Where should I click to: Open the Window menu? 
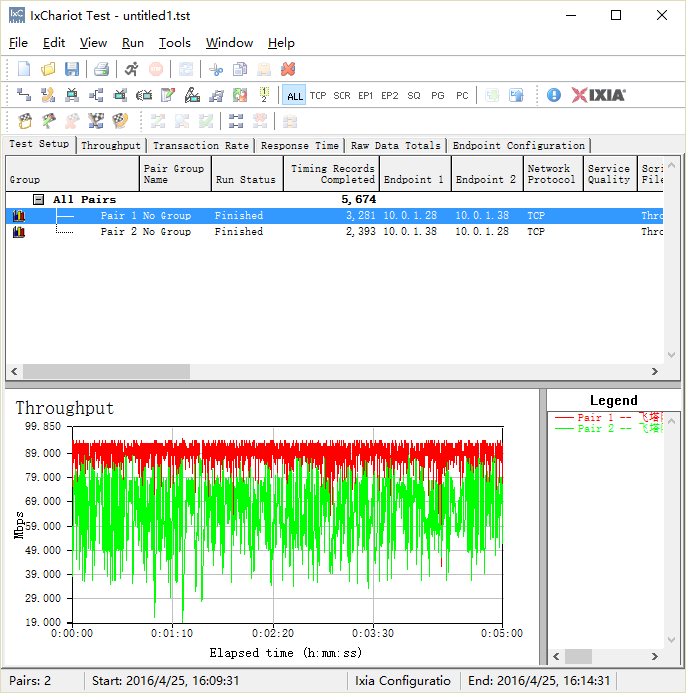pyautogui.click(x=229, y=43)
